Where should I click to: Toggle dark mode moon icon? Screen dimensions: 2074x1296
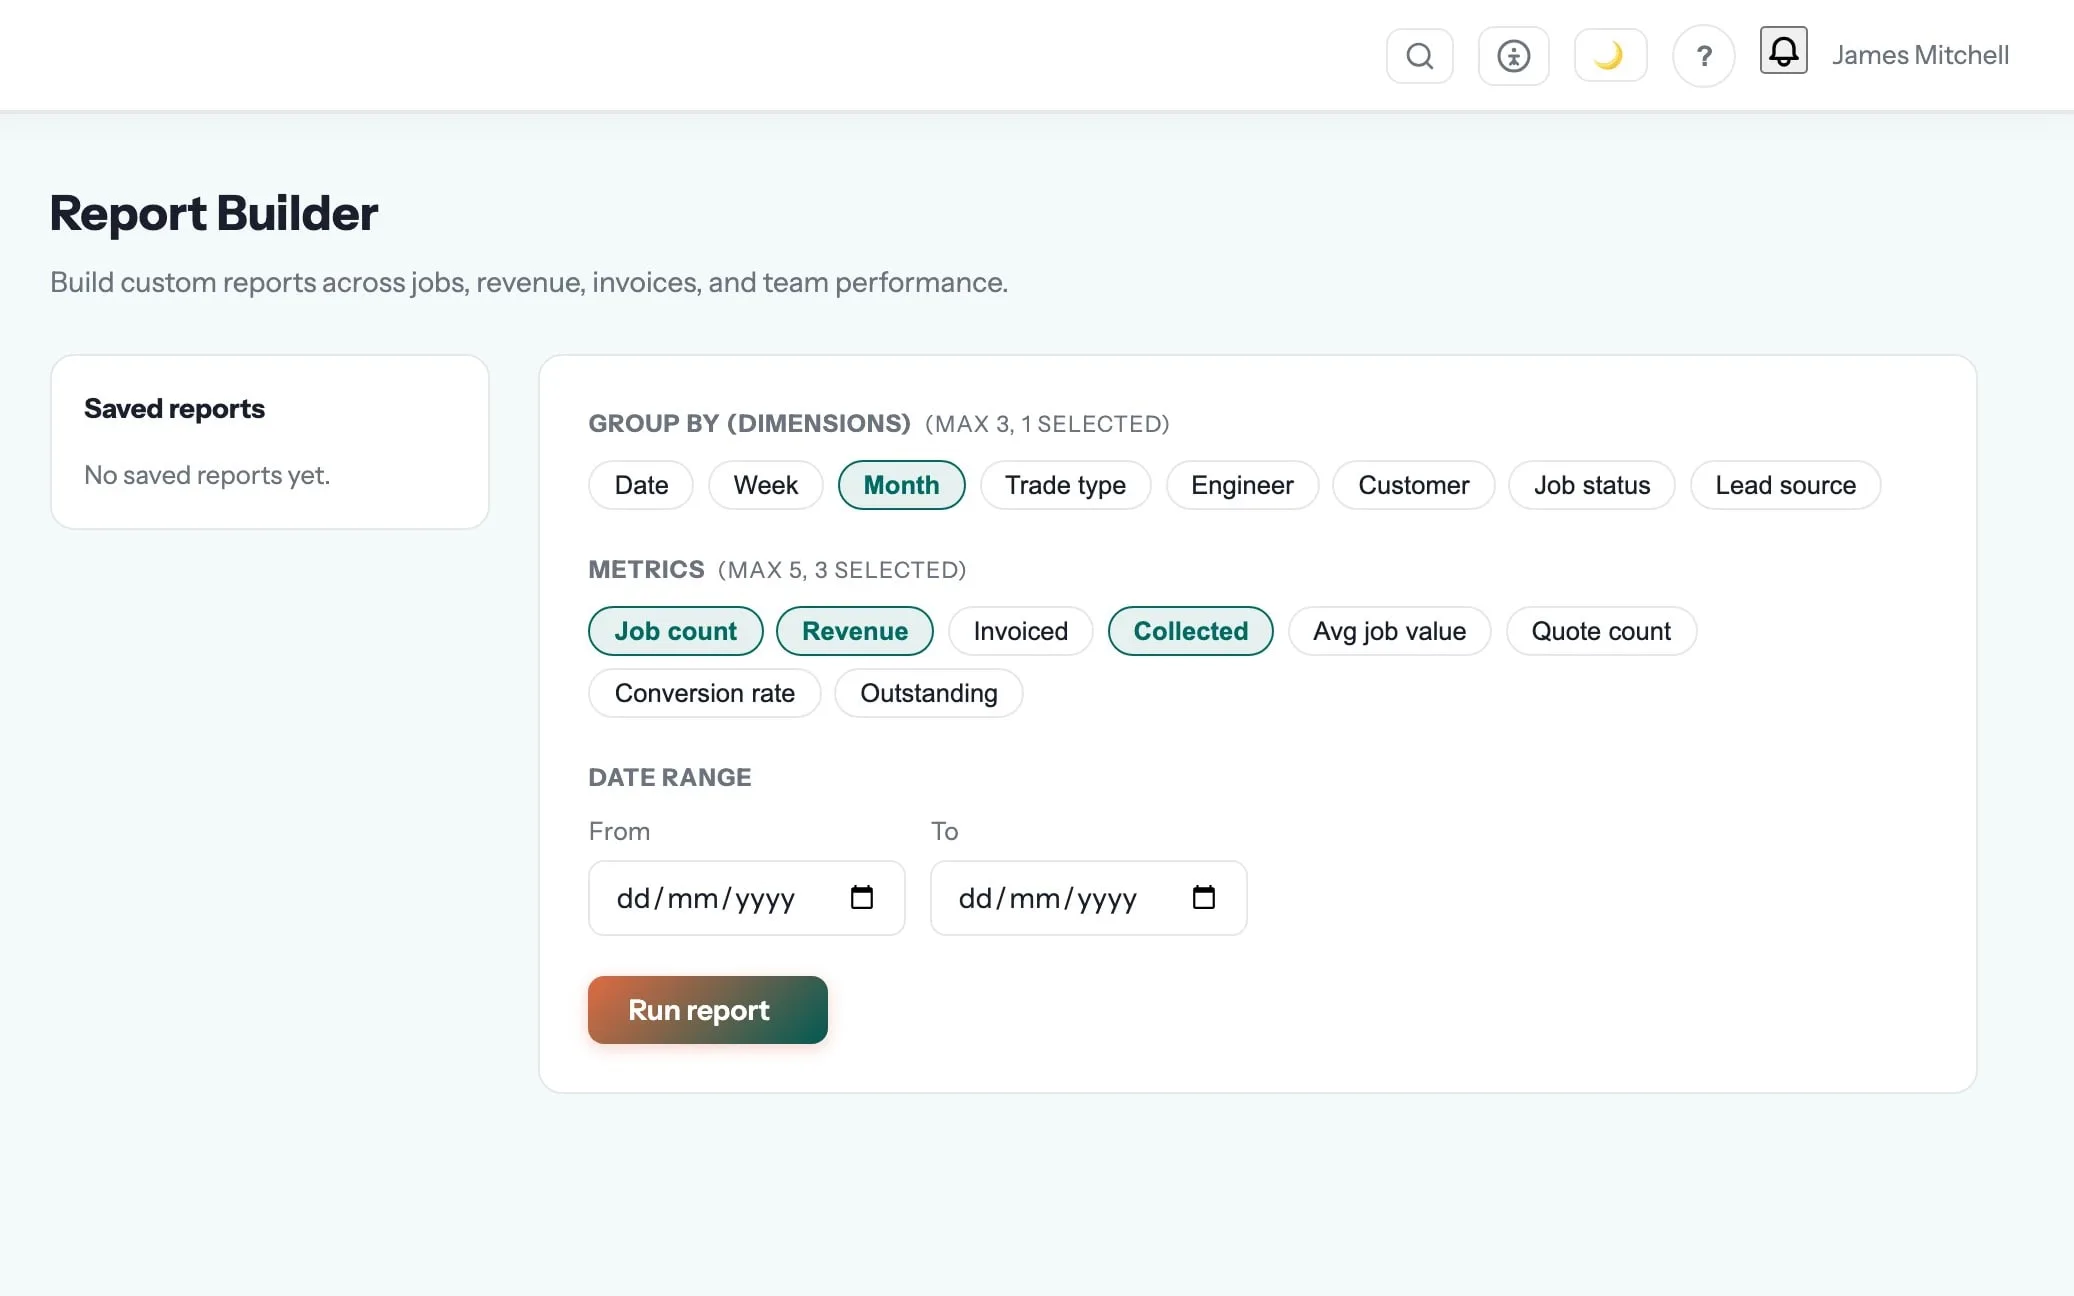coord(1610,55)
